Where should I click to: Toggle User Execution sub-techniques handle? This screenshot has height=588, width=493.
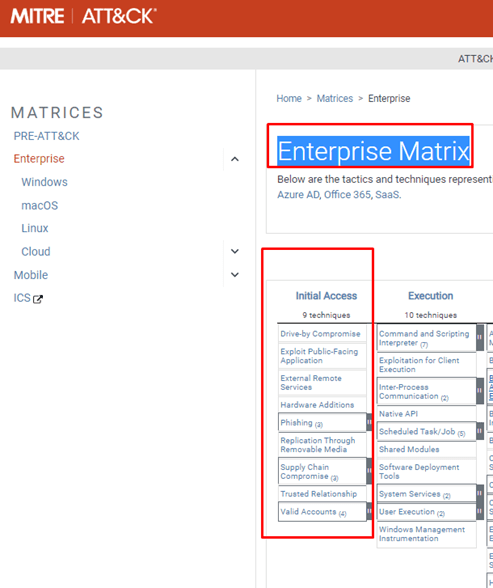coord(480,511)
